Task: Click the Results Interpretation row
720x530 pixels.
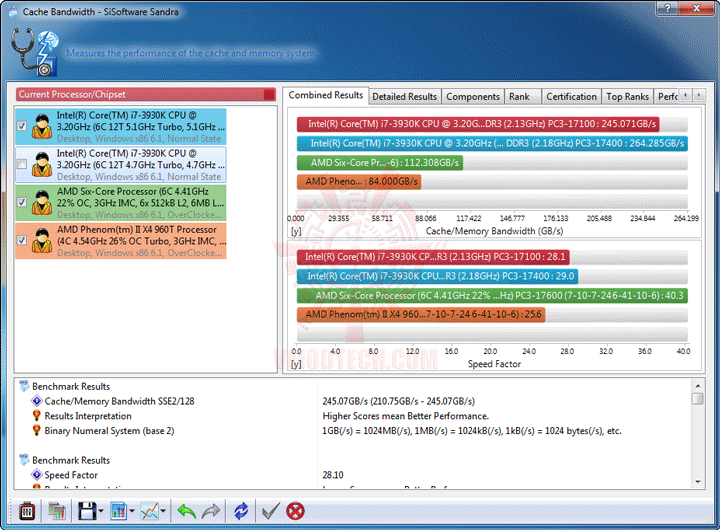Action: coord(354,416)
